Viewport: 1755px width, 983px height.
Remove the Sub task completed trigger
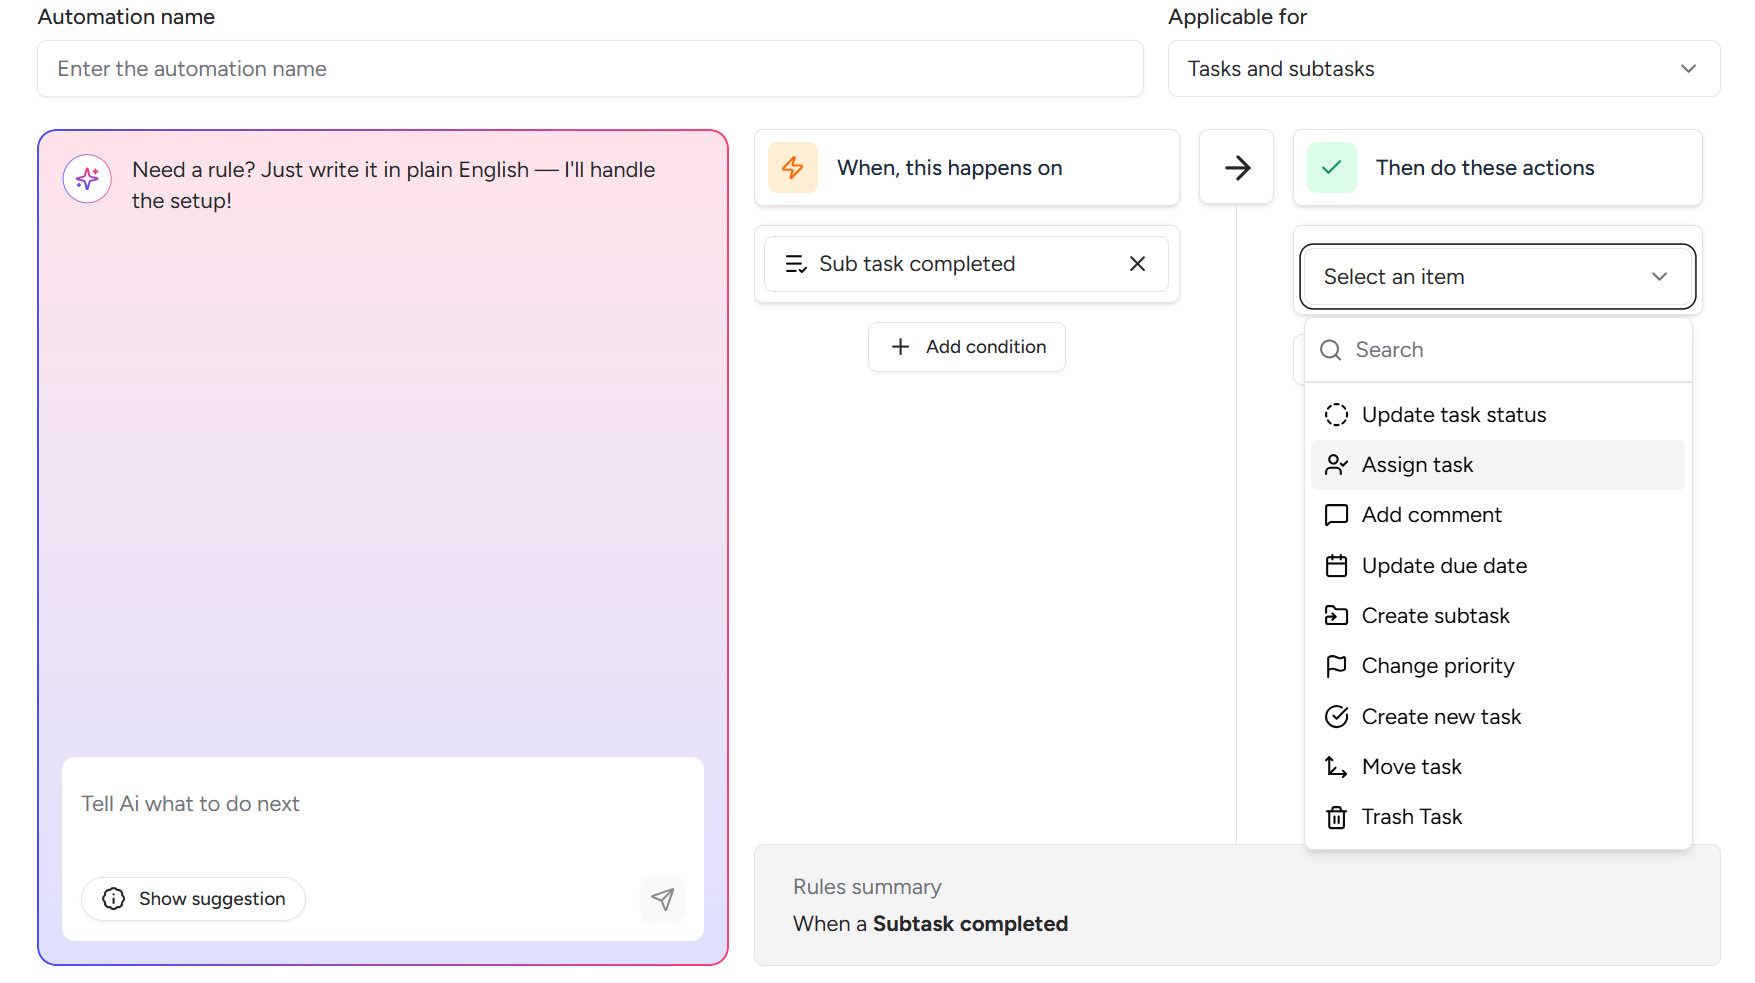pyautogui.click(x=1137, y=264)
